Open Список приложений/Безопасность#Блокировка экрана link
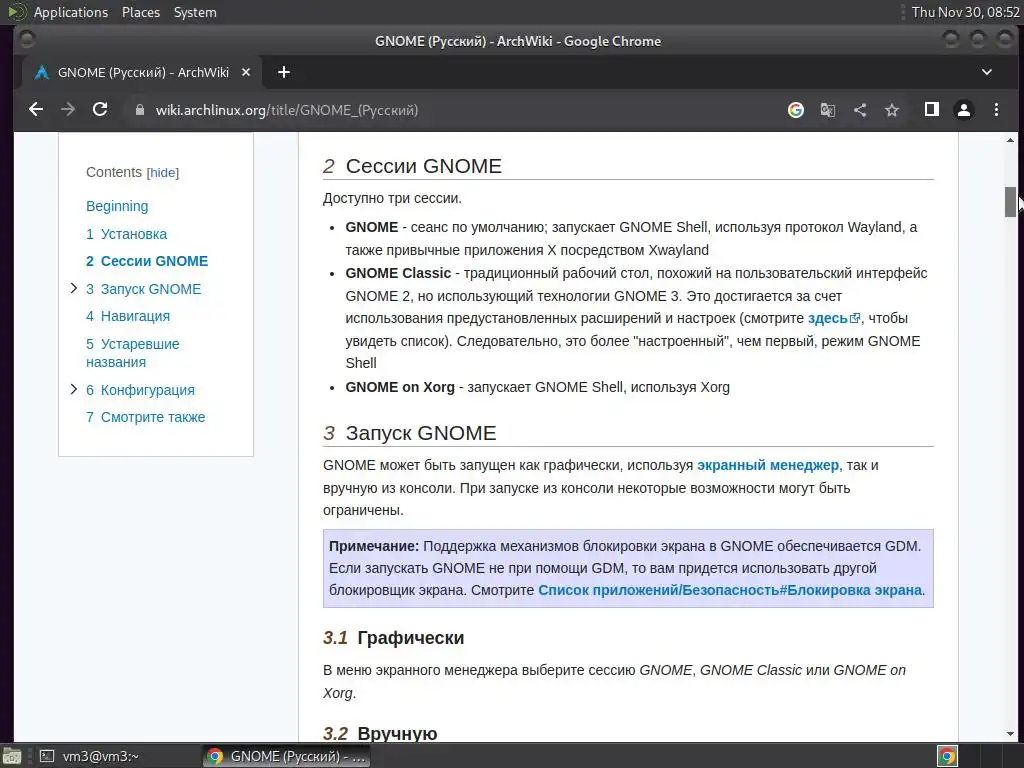1024x768 pixels. click(x=730, y=590)
